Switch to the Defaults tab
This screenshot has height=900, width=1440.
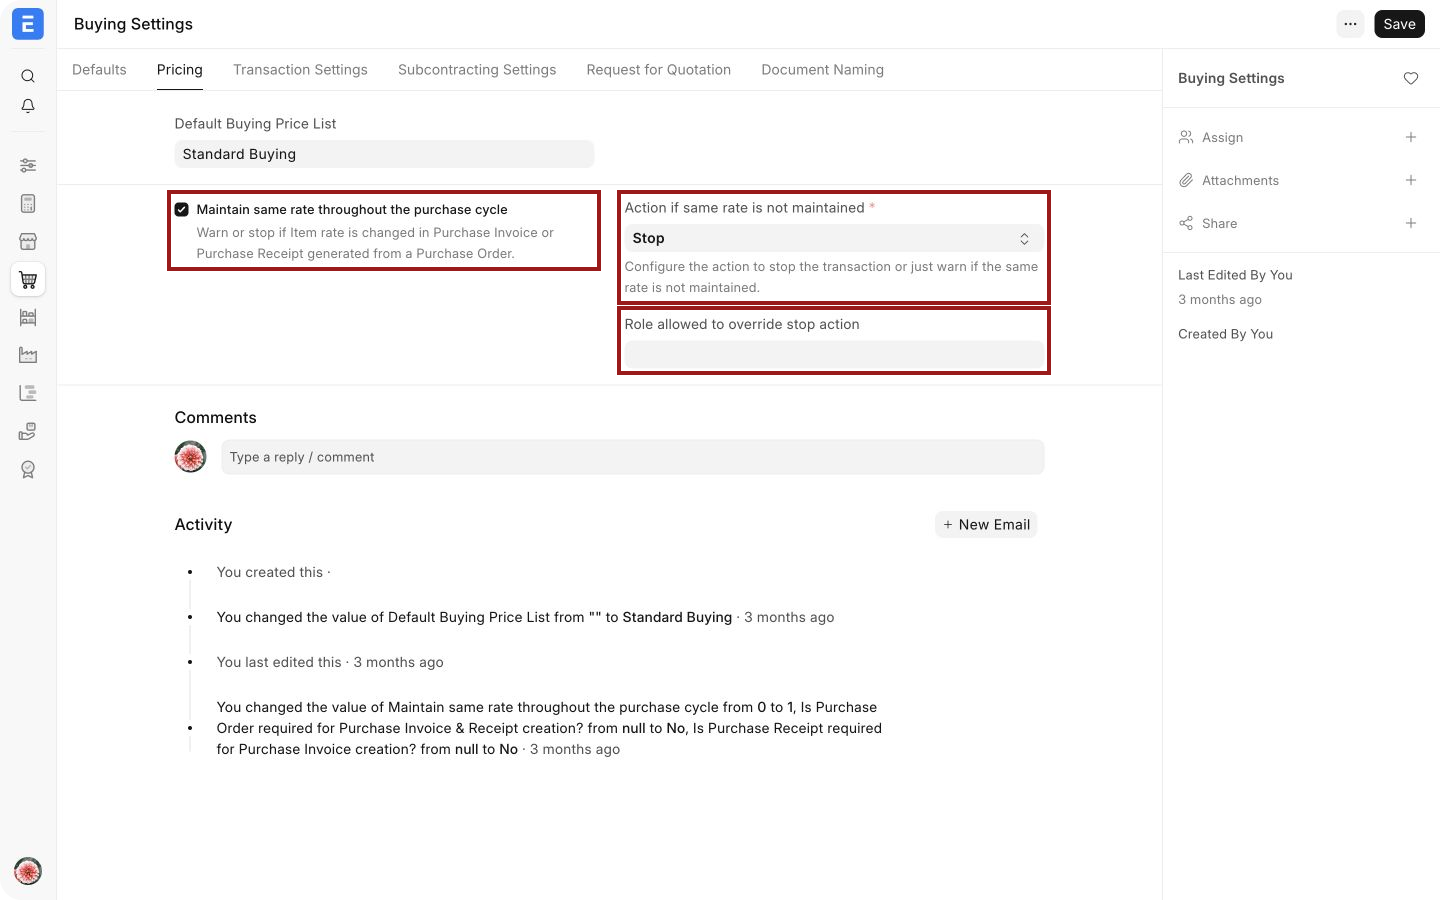pyautogui.click(x=100, y=70)
